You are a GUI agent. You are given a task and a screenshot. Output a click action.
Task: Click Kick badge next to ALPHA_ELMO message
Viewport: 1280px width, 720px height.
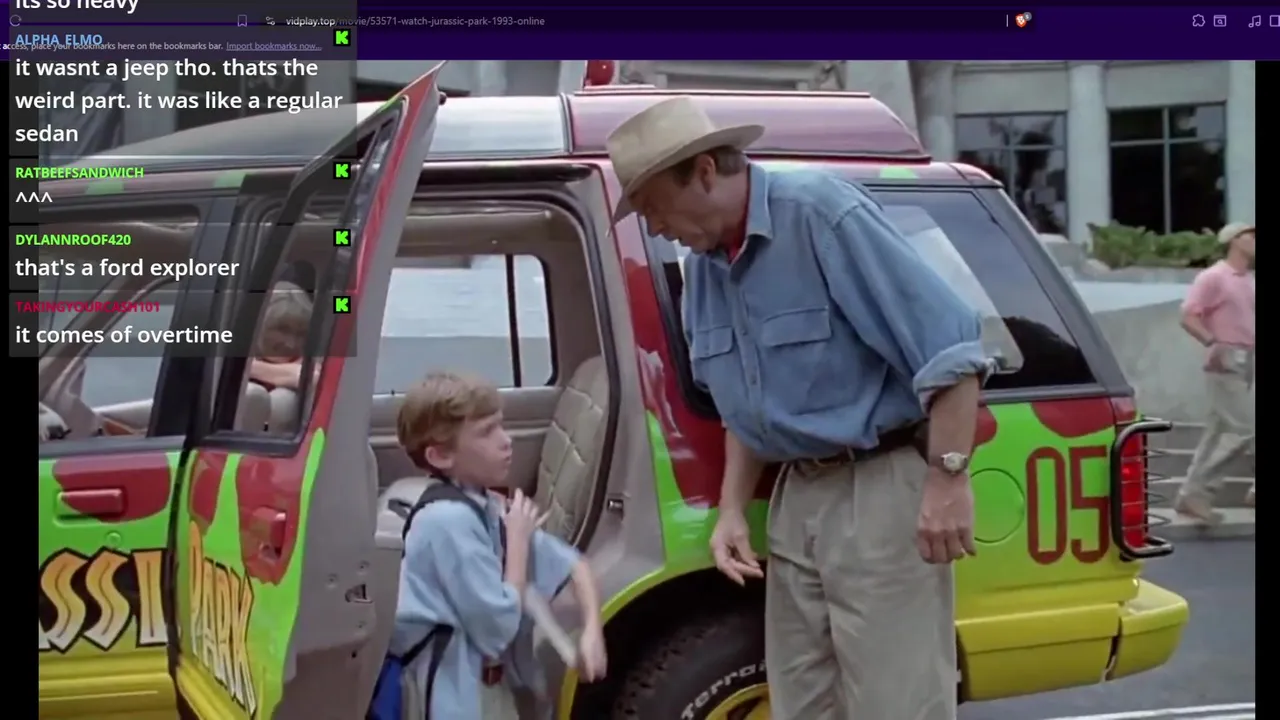[x=342, y=38]
